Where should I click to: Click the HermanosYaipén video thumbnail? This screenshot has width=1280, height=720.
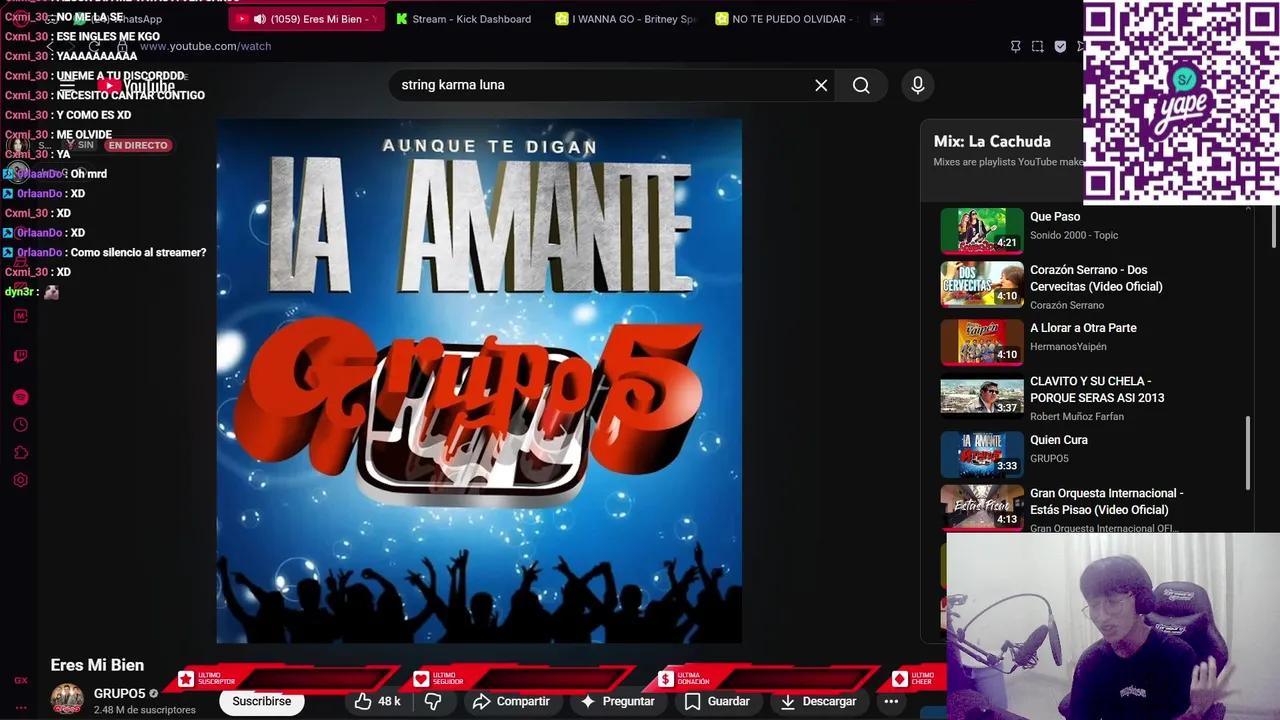(981, 342)
